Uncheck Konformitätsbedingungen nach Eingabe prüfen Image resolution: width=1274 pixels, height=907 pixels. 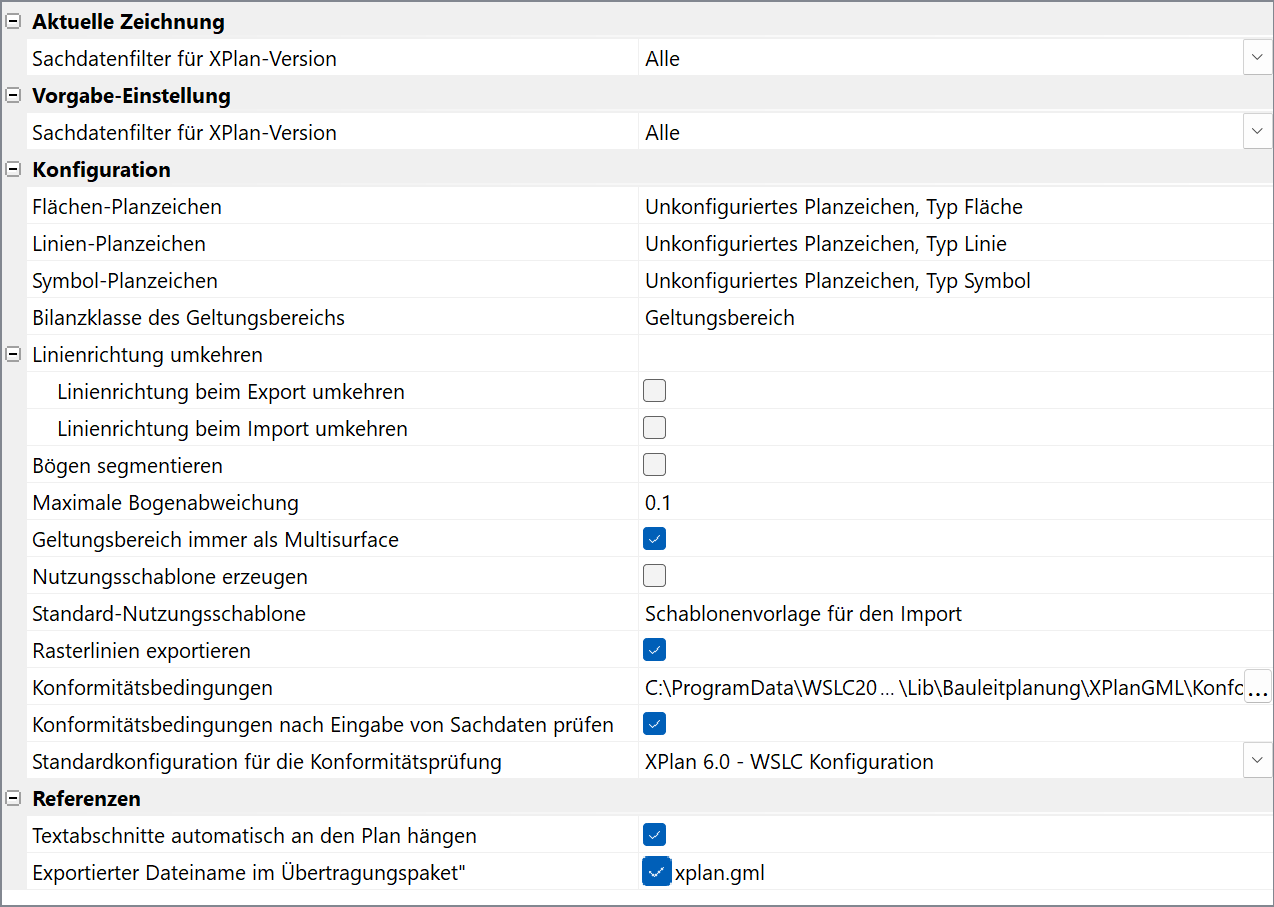click(654, 724)
